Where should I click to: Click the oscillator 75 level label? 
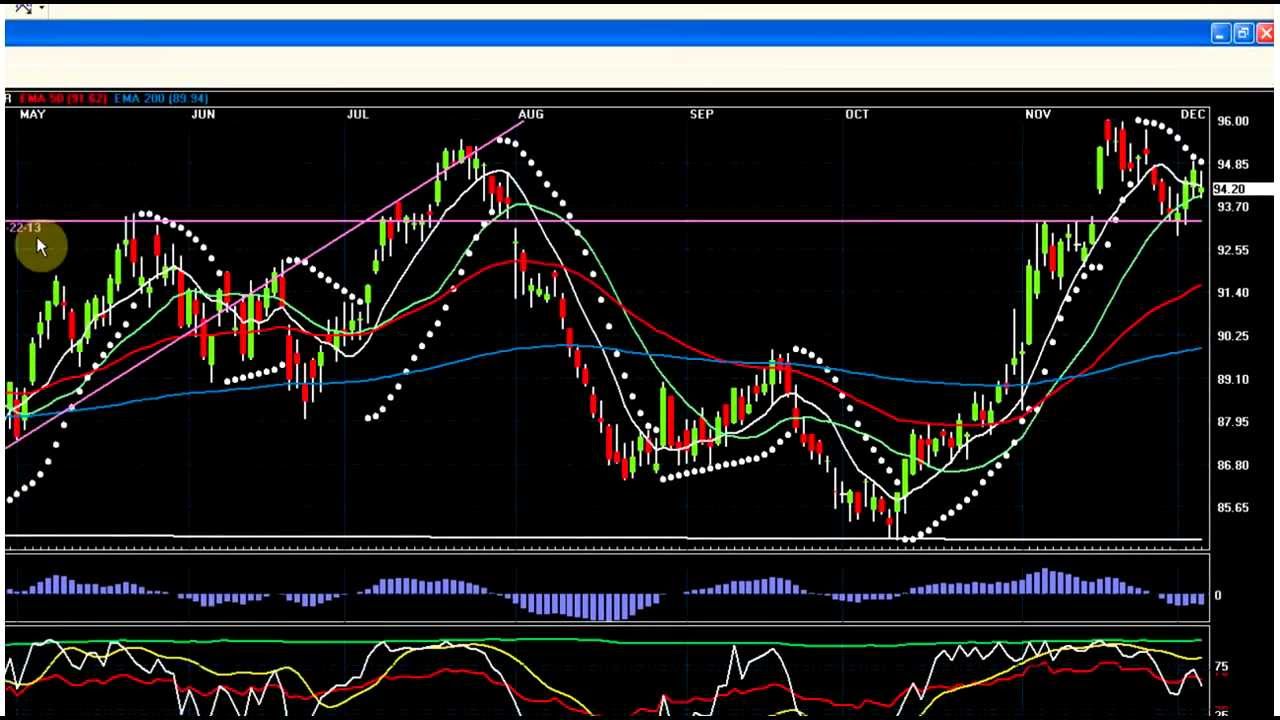1221,667
